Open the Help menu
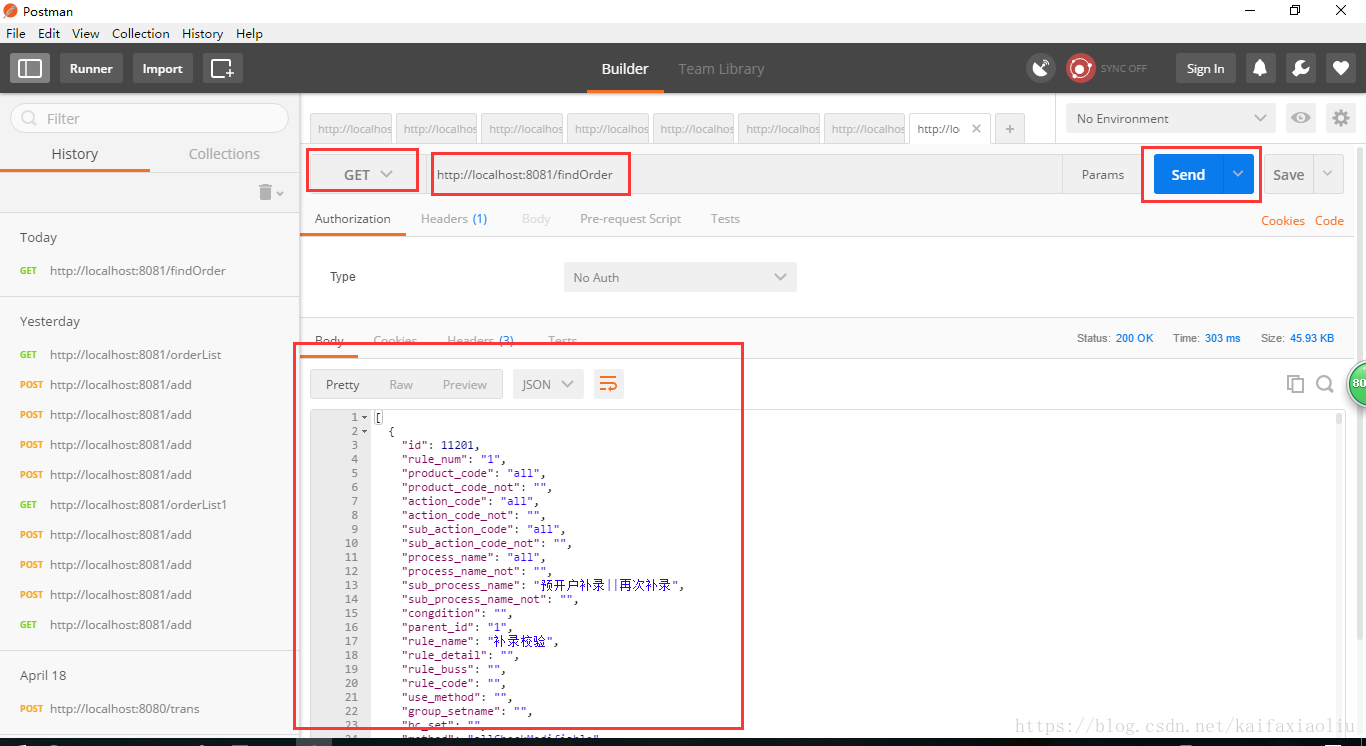 coord(249,33)
